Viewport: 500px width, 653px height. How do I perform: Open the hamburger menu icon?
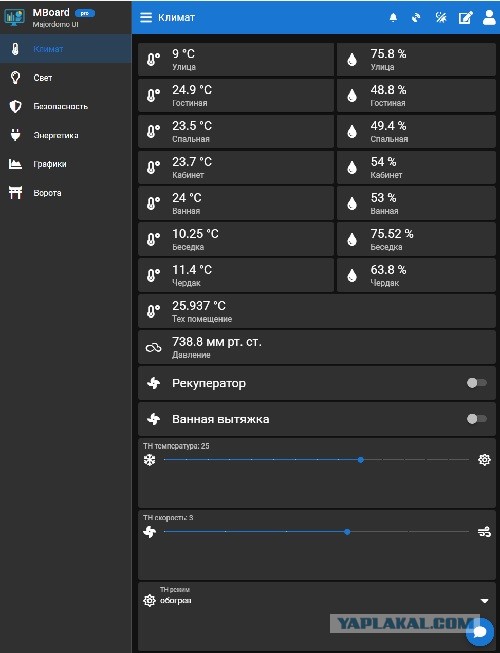click(x=146, y=17)
